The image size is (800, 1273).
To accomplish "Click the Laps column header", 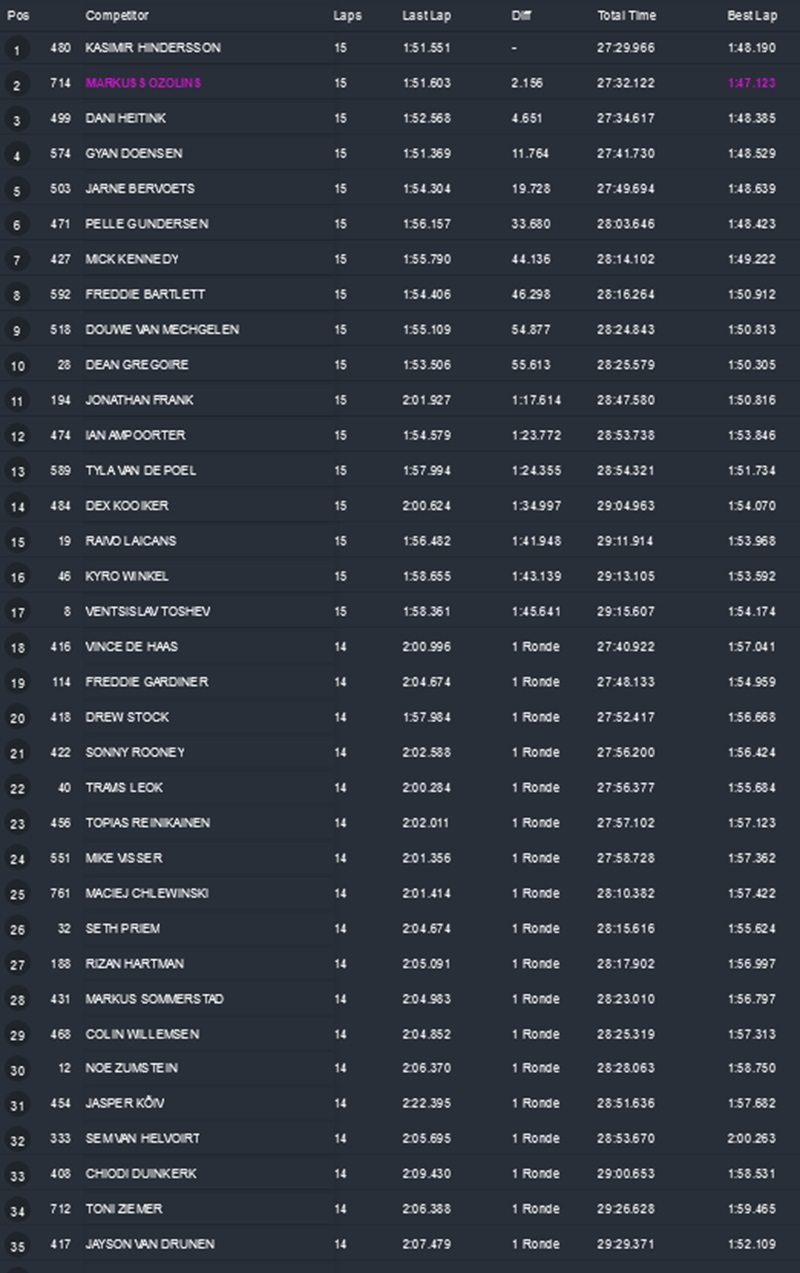I will [347, 16].
